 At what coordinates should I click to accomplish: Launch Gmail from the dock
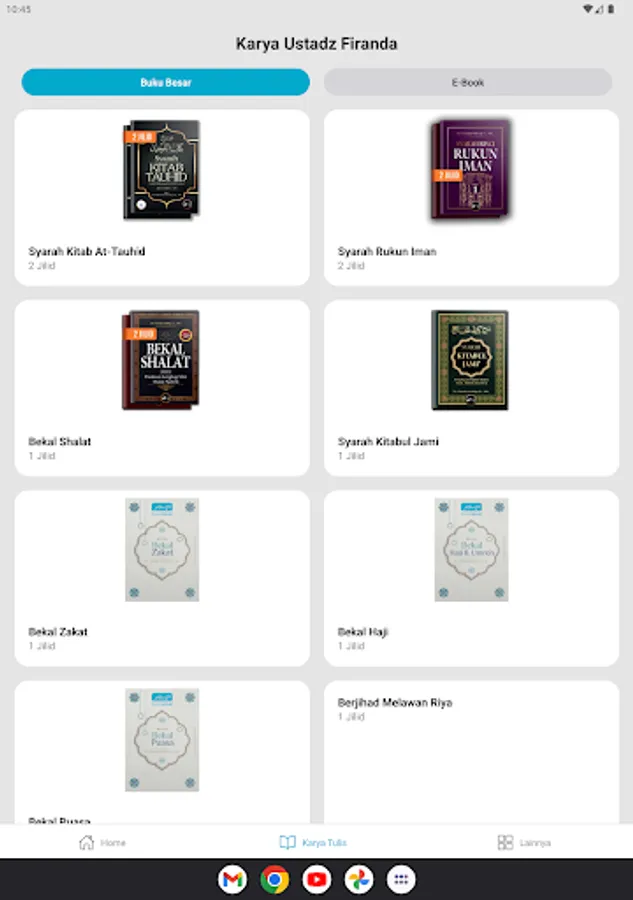click(x=232, y=879)
